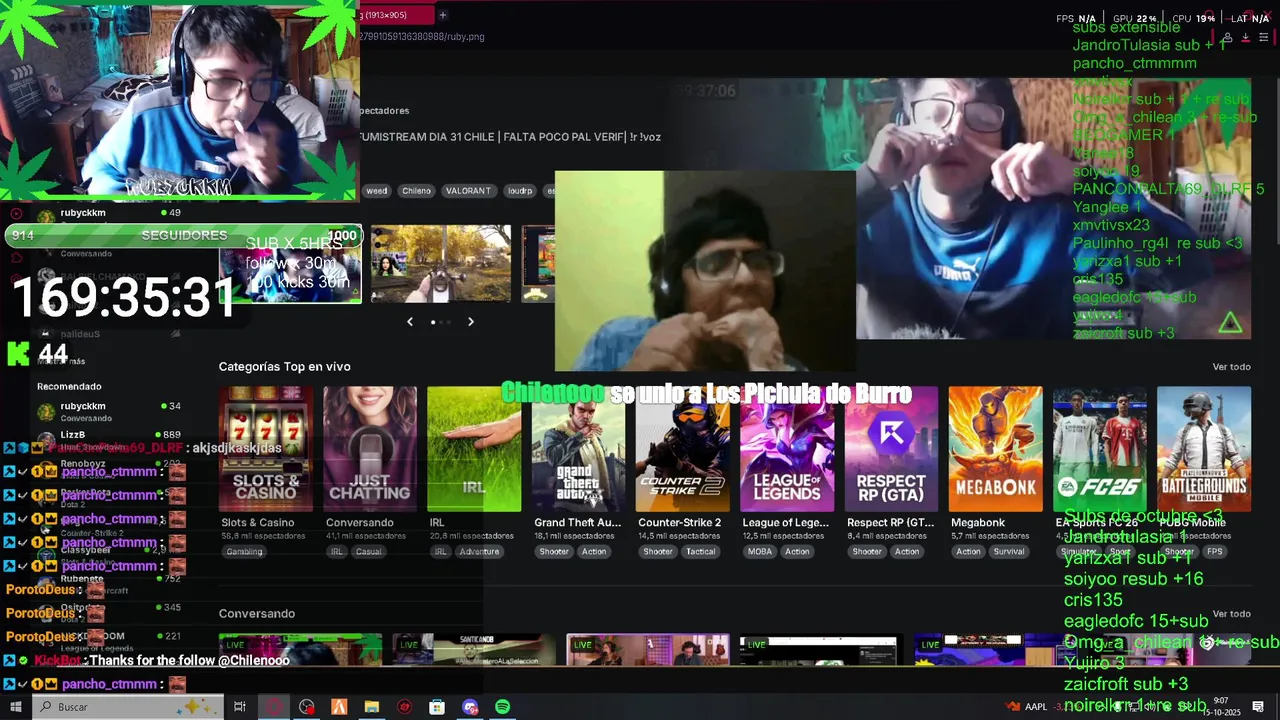Click the Casual tag under Conversando
The width and height of the screenshot is (1280, 720).
(x=368, y=551)
